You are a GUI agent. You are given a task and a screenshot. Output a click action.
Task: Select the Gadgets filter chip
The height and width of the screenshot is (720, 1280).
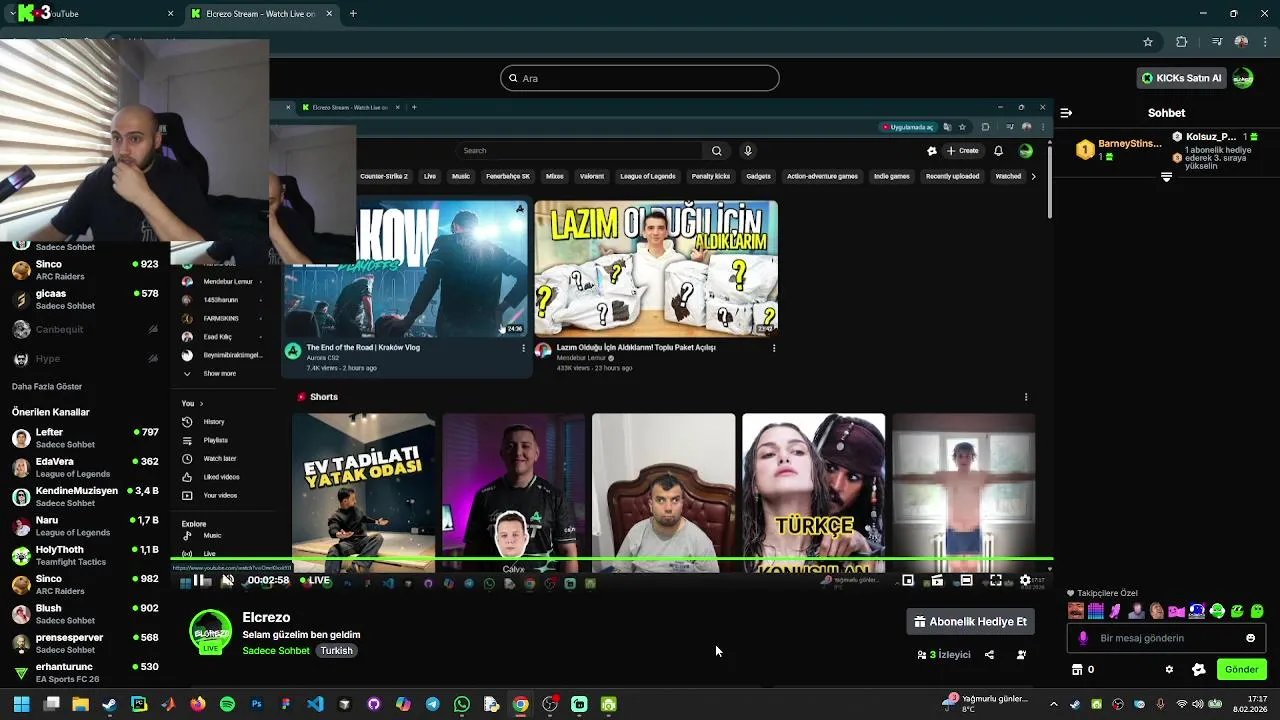[x=758, y=176]
